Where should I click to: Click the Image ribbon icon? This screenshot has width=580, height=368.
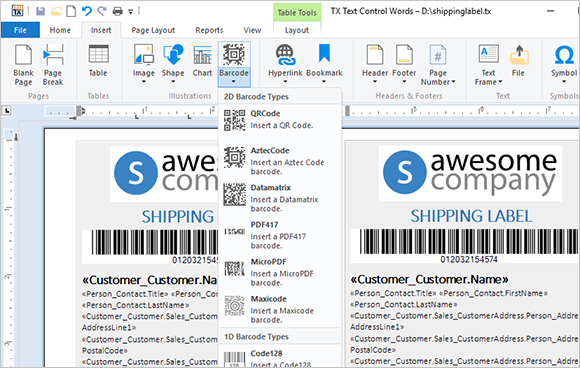click(144, 55)
